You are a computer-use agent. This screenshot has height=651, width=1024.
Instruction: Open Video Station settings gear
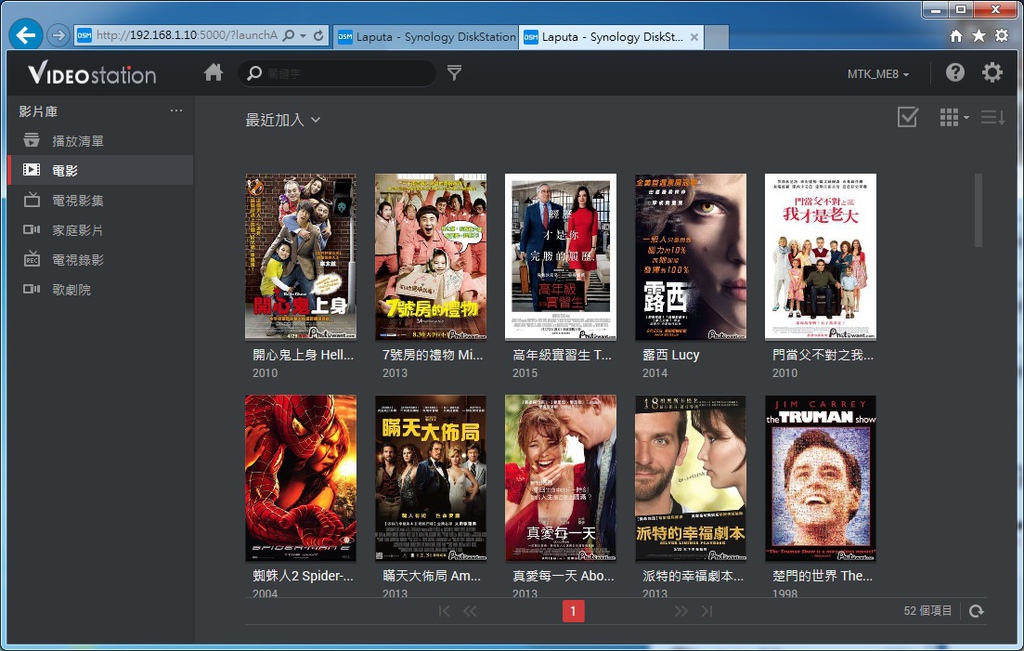(x=992, y=72)
